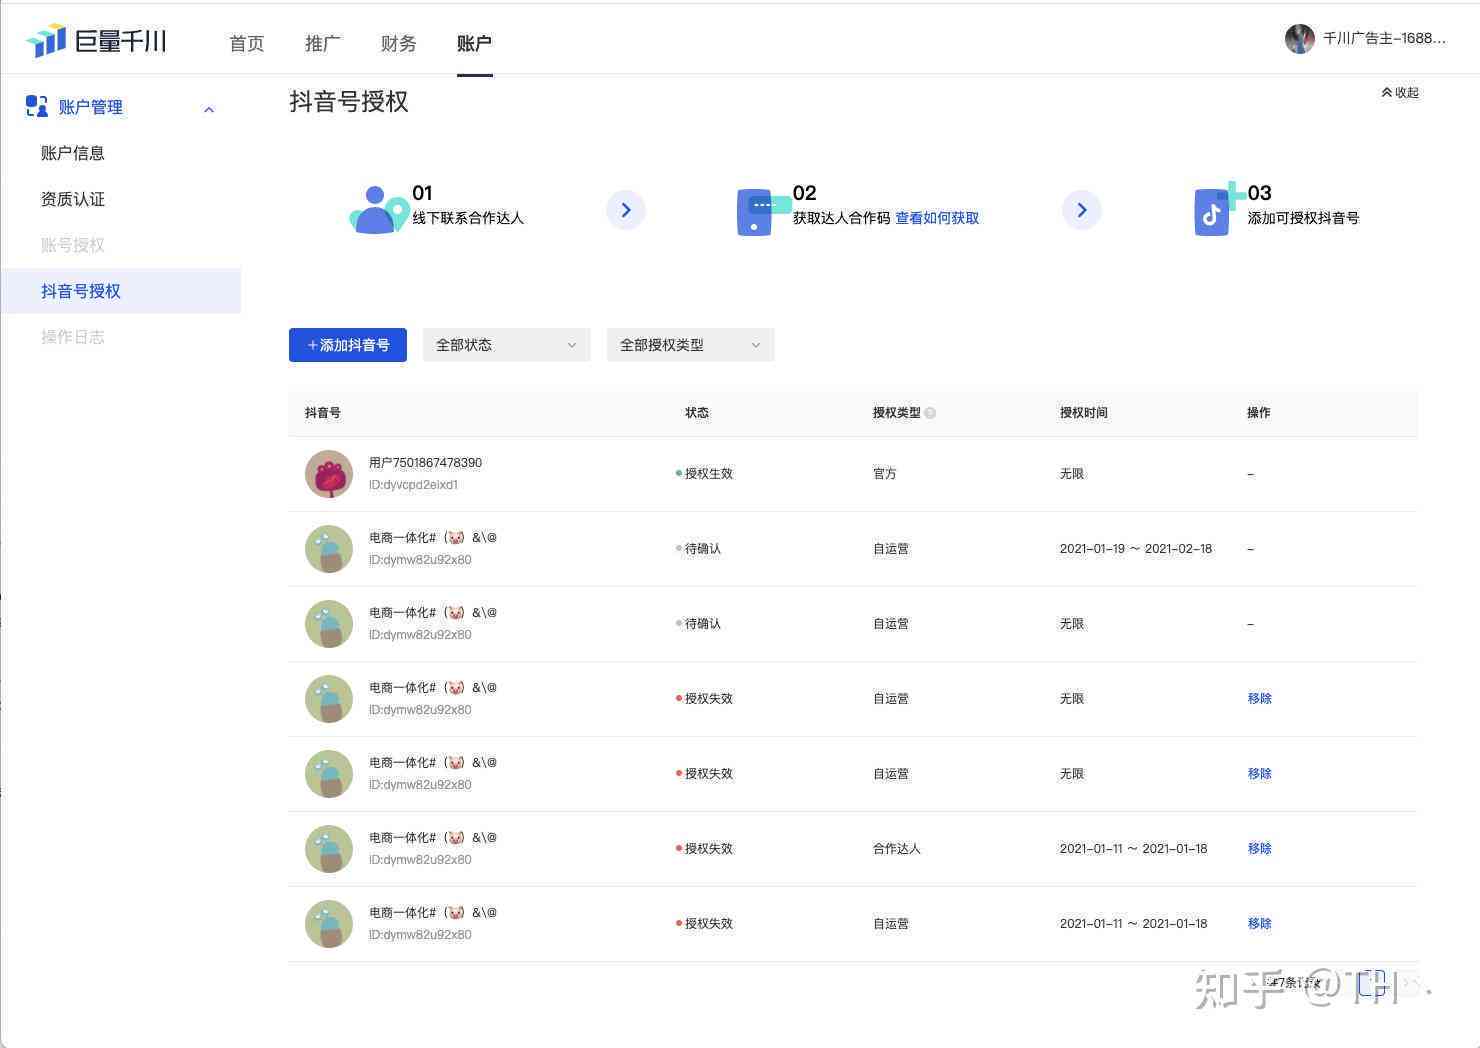Switch to the 推广 tab
The width and height of the screenshot is (1480, 1048).
coord(322,43)
